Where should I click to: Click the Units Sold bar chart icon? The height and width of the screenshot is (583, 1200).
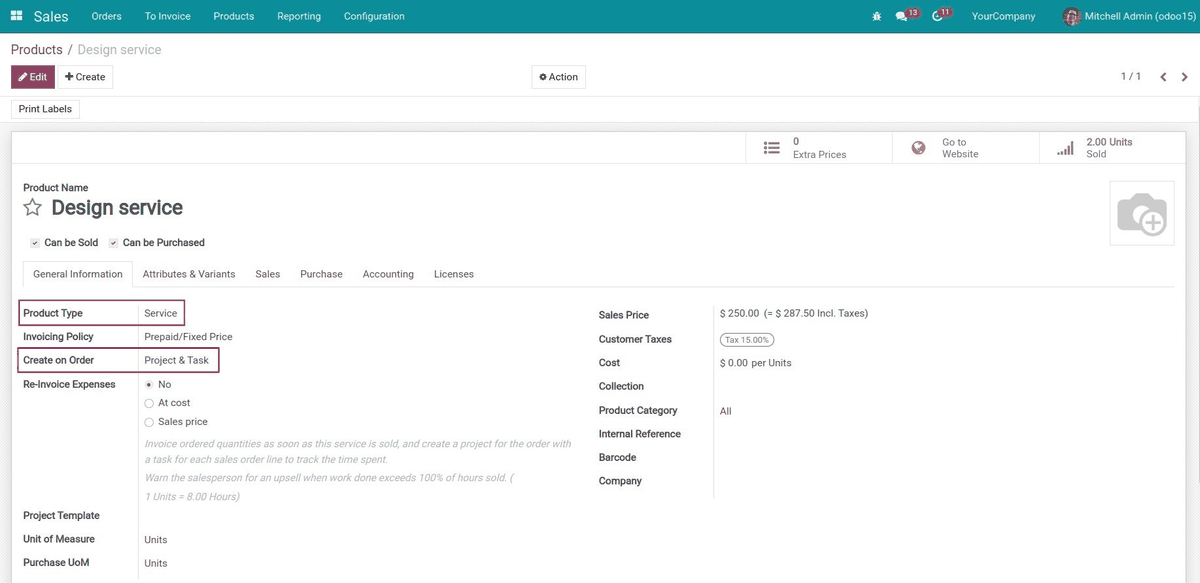tap(1065, 148)
